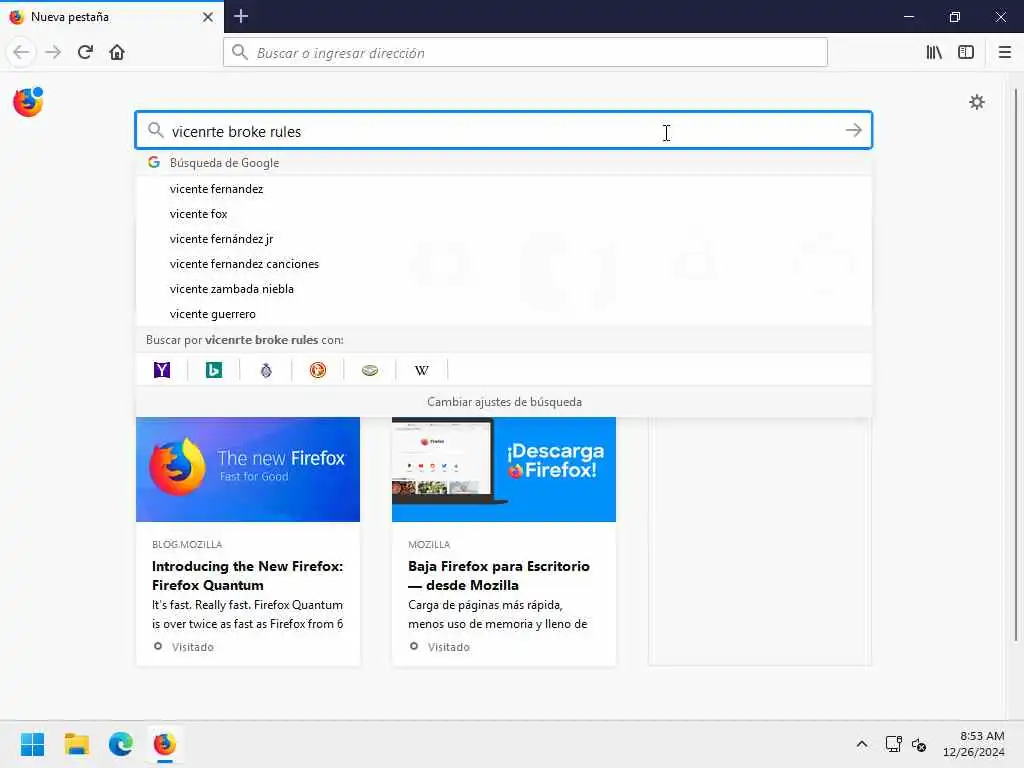1024x768 pixels.
Task: Open Introducing the New Firefox article
Action: 248,575
